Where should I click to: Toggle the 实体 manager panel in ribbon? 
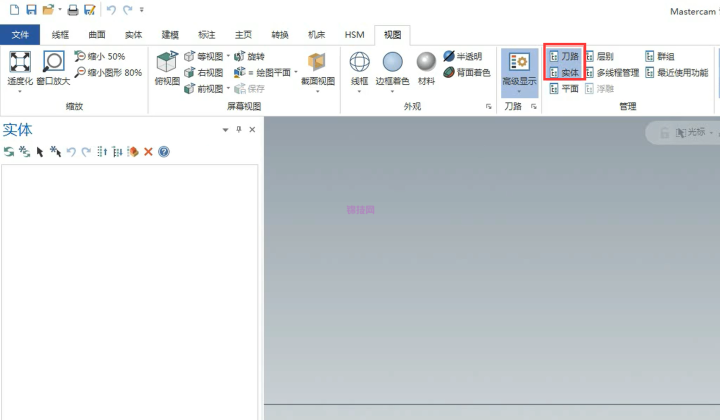pyautogui.click(x=564, y=73)
